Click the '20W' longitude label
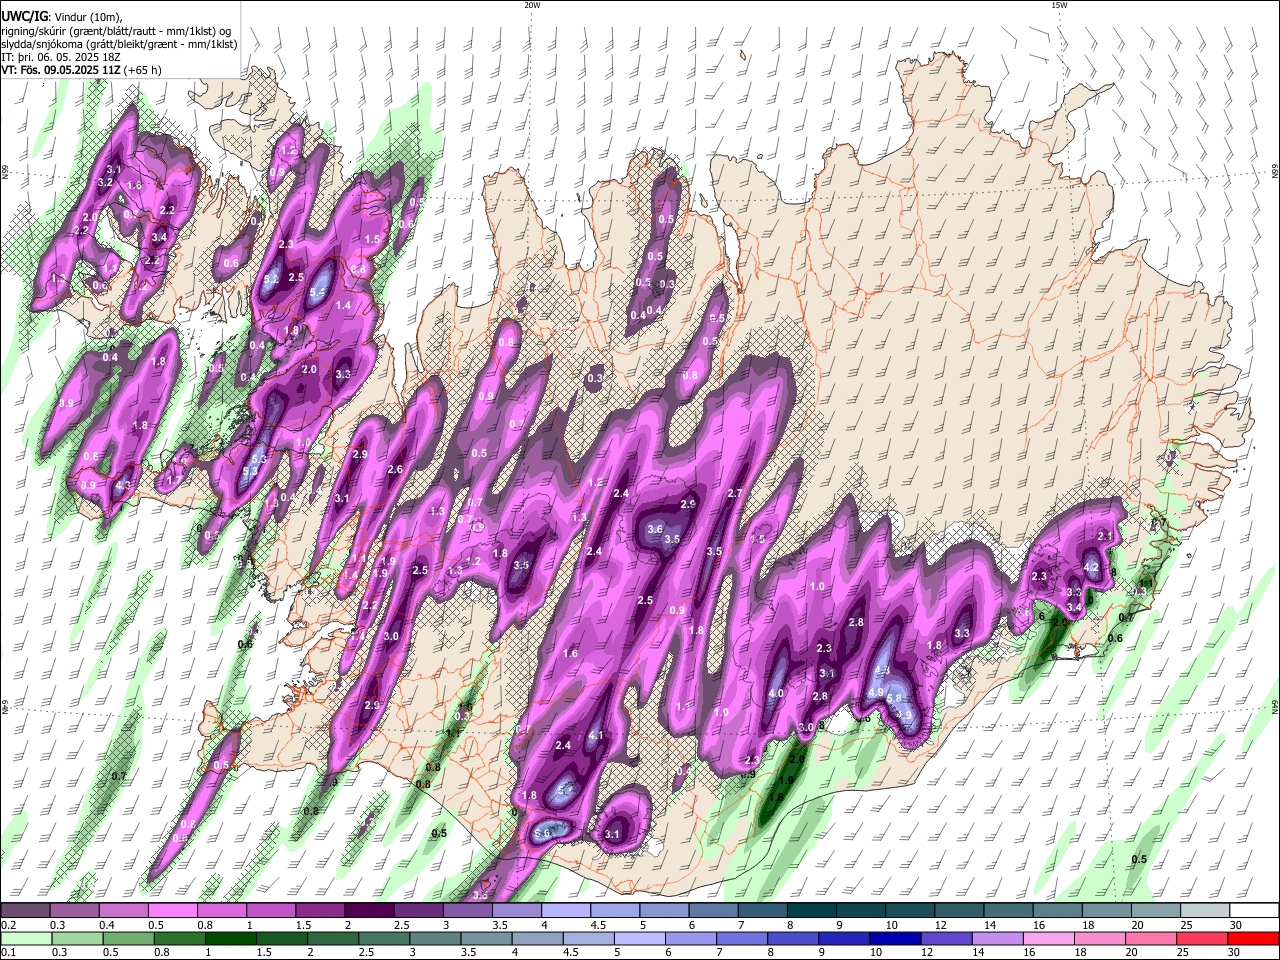Viewport: 1280px width, 960px height. click(x=532, y=5)
